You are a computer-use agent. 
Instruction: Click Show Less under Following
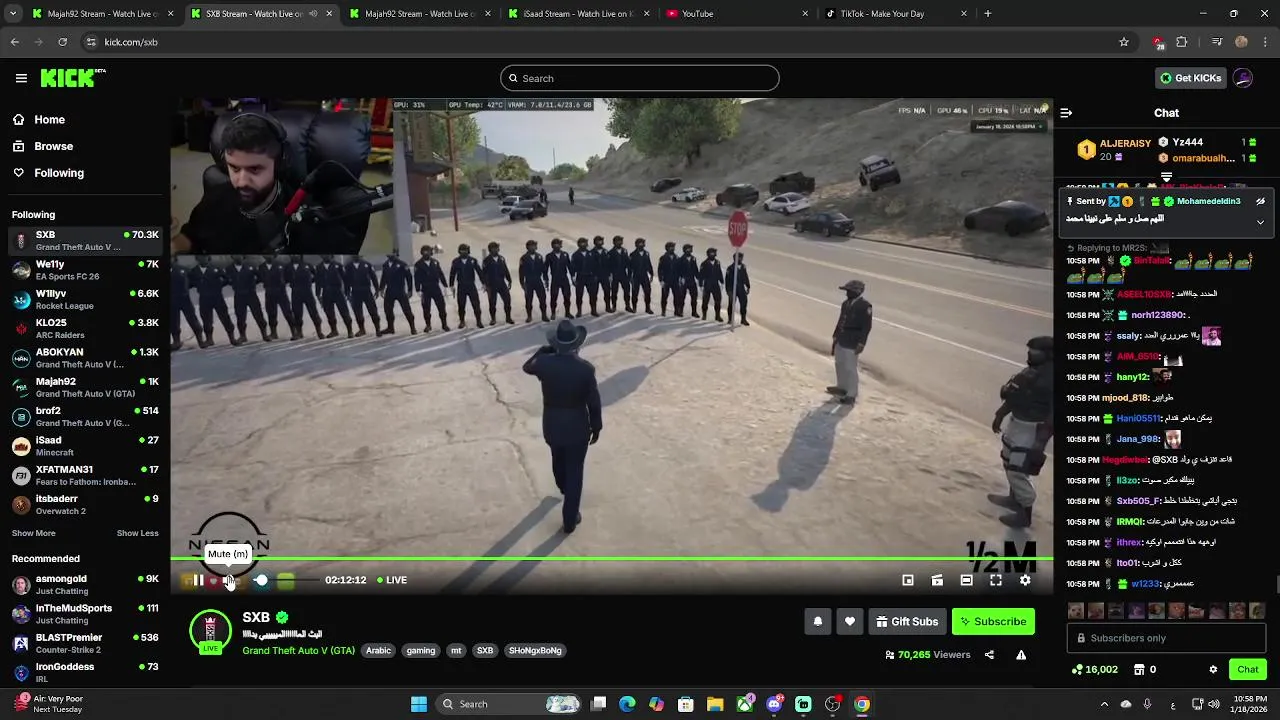click(x=138, y=533)
